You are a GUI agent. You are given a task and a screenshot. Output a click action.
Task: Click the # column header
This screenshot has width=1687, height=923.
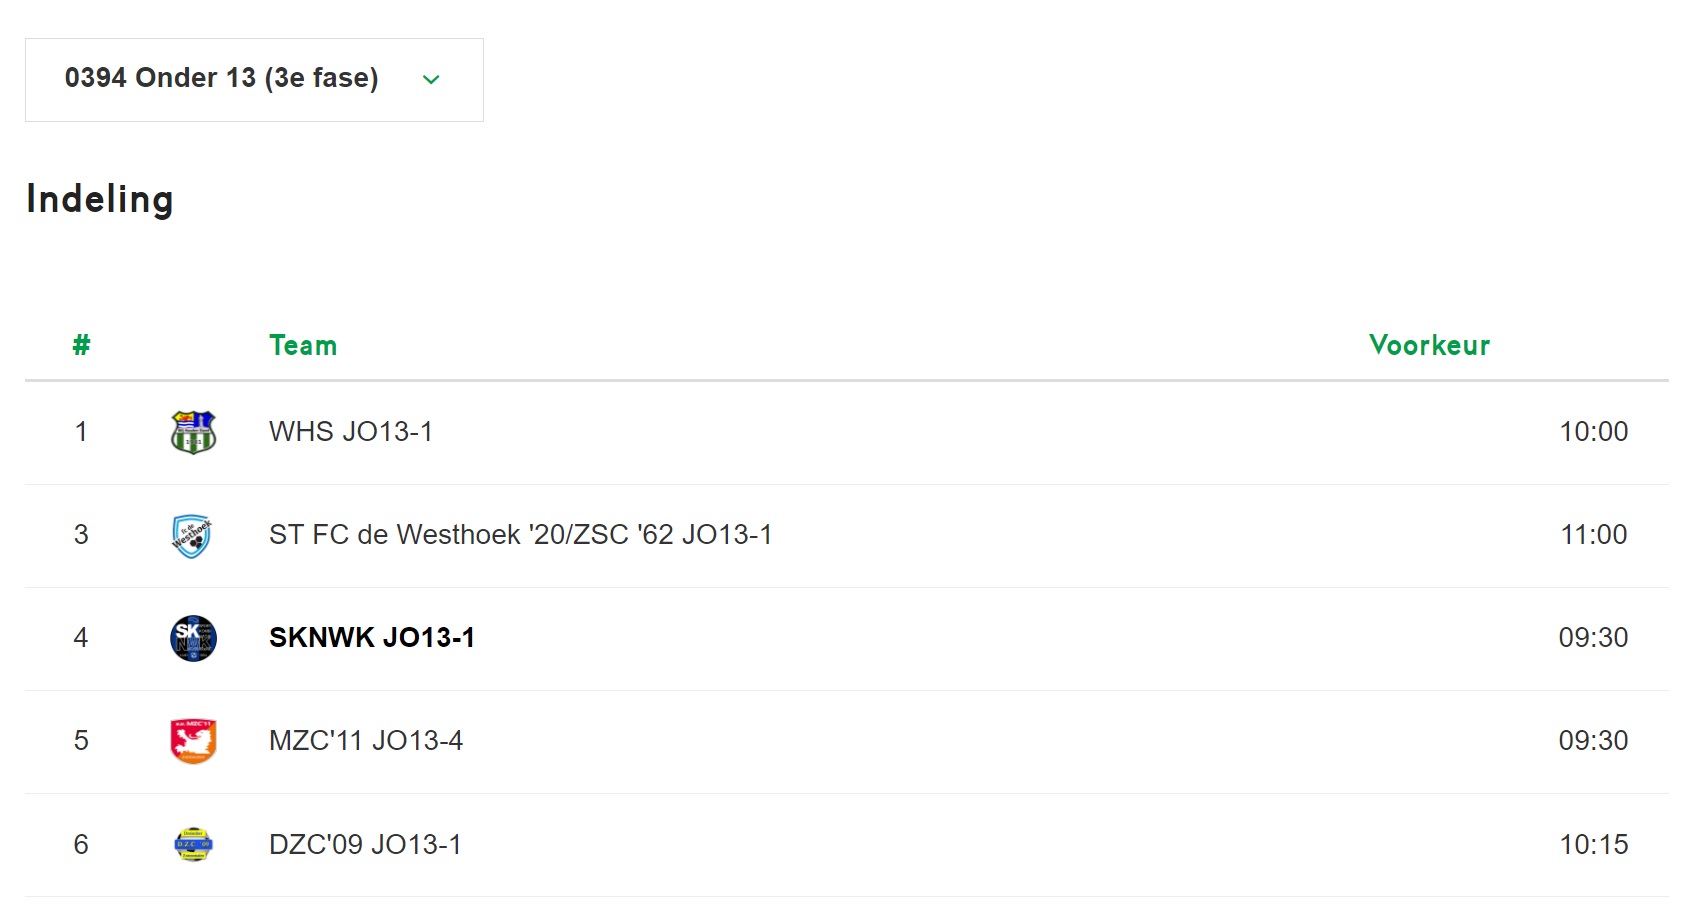82,346
